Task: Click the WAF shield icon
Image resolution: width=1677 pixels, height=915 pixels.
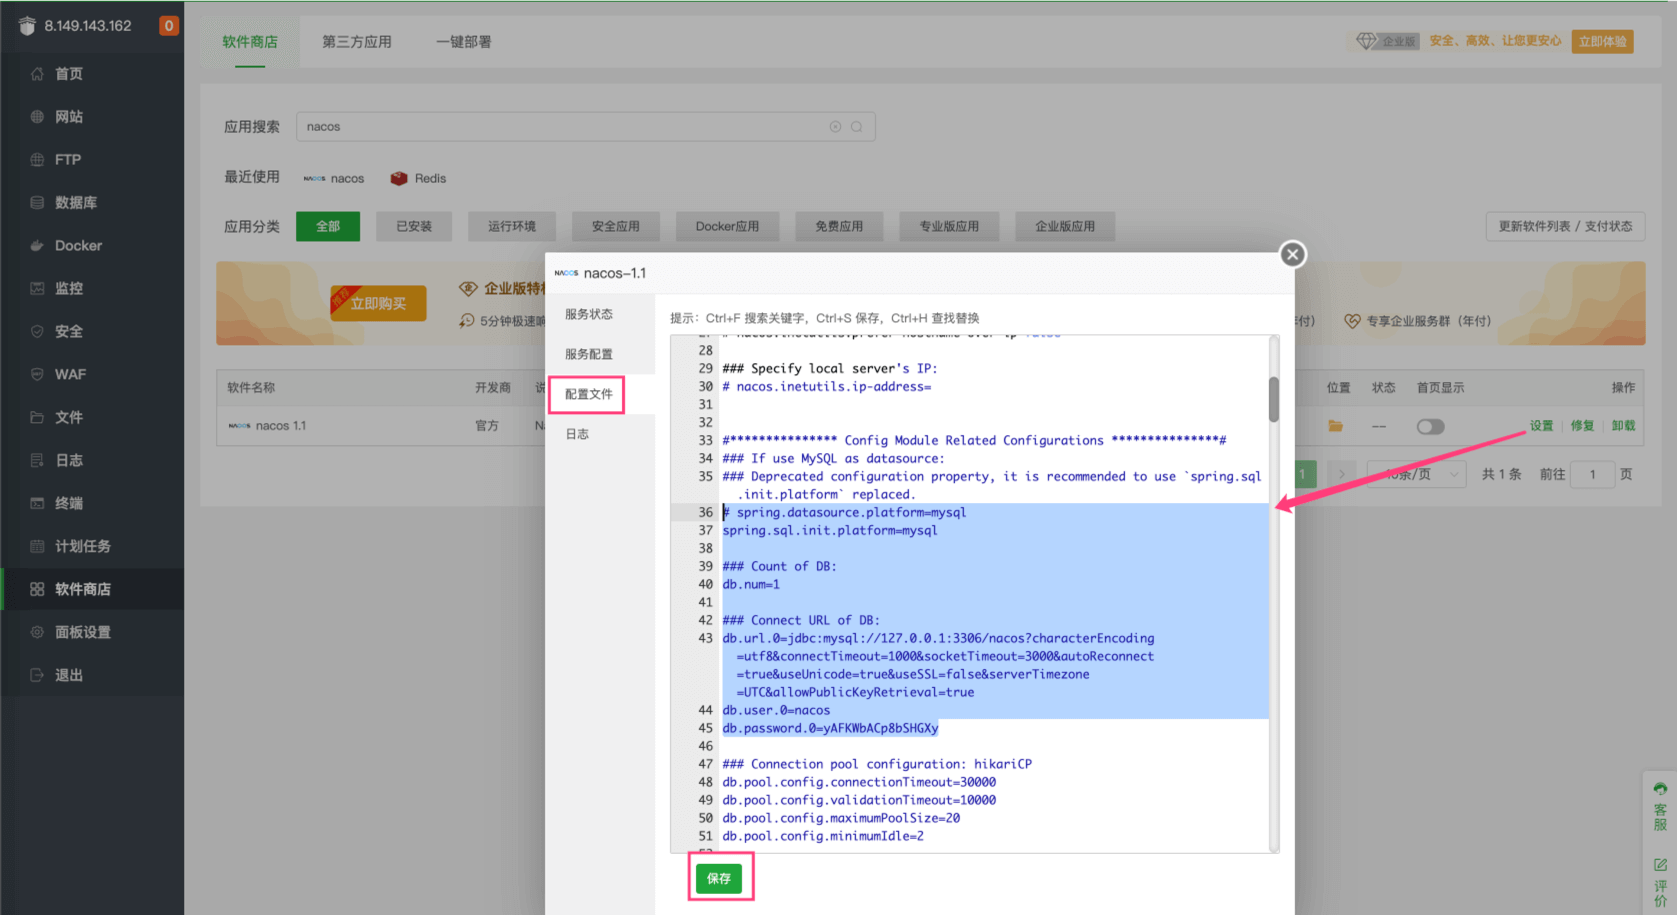Action: pos(37,375)
